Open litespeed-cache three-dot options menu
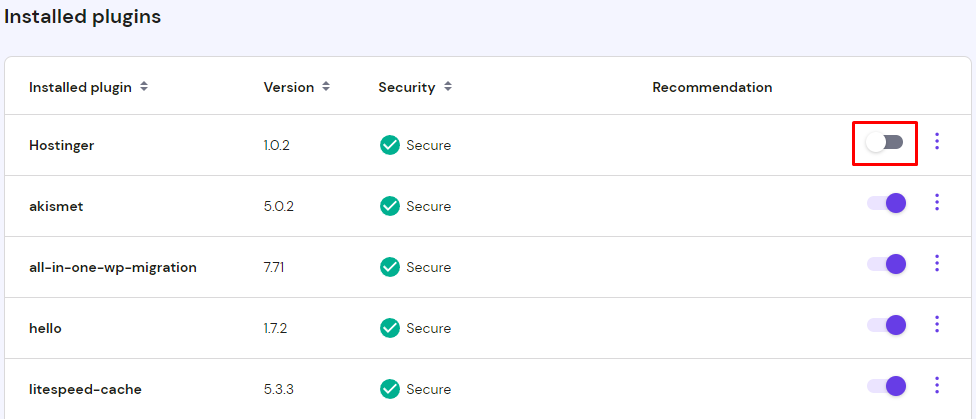The height and width of the screenshot is (419, 976). click(x=937, y=386)
